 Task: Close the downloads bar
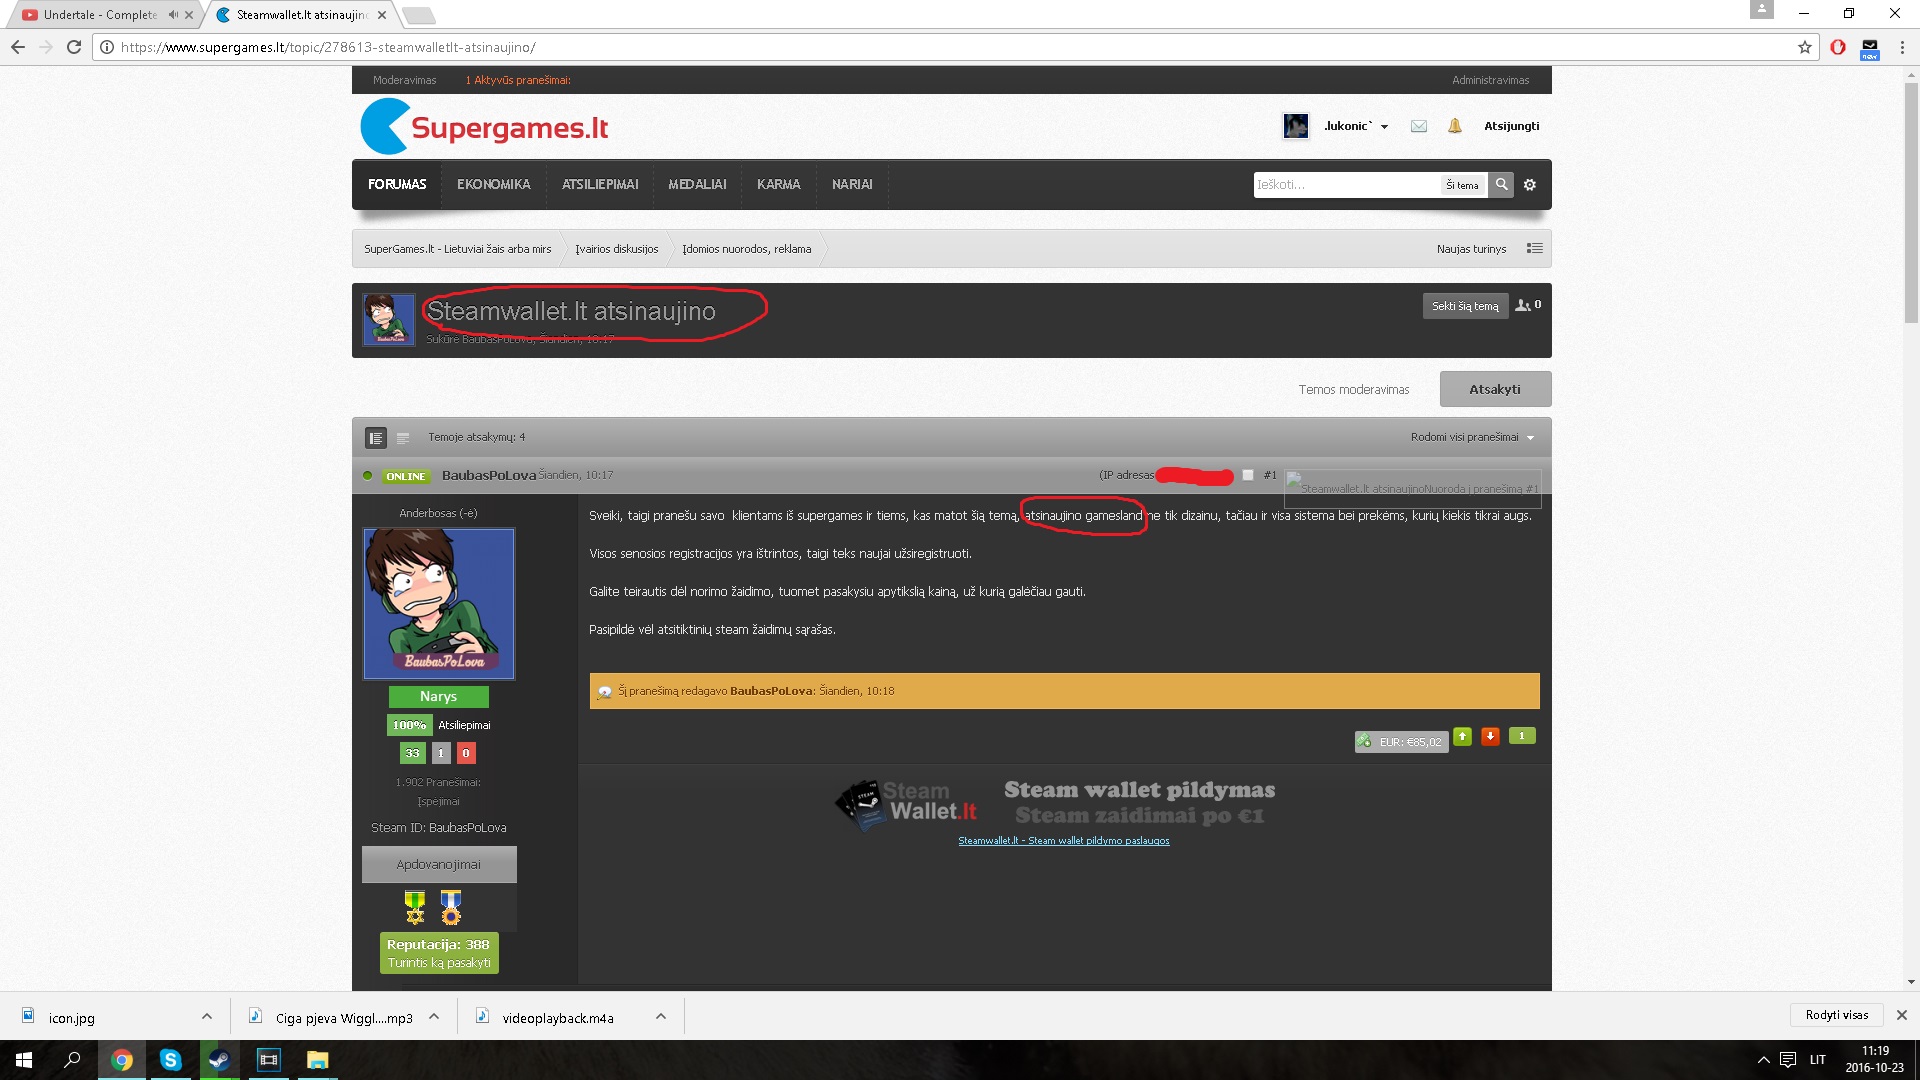[1902, 1015]
